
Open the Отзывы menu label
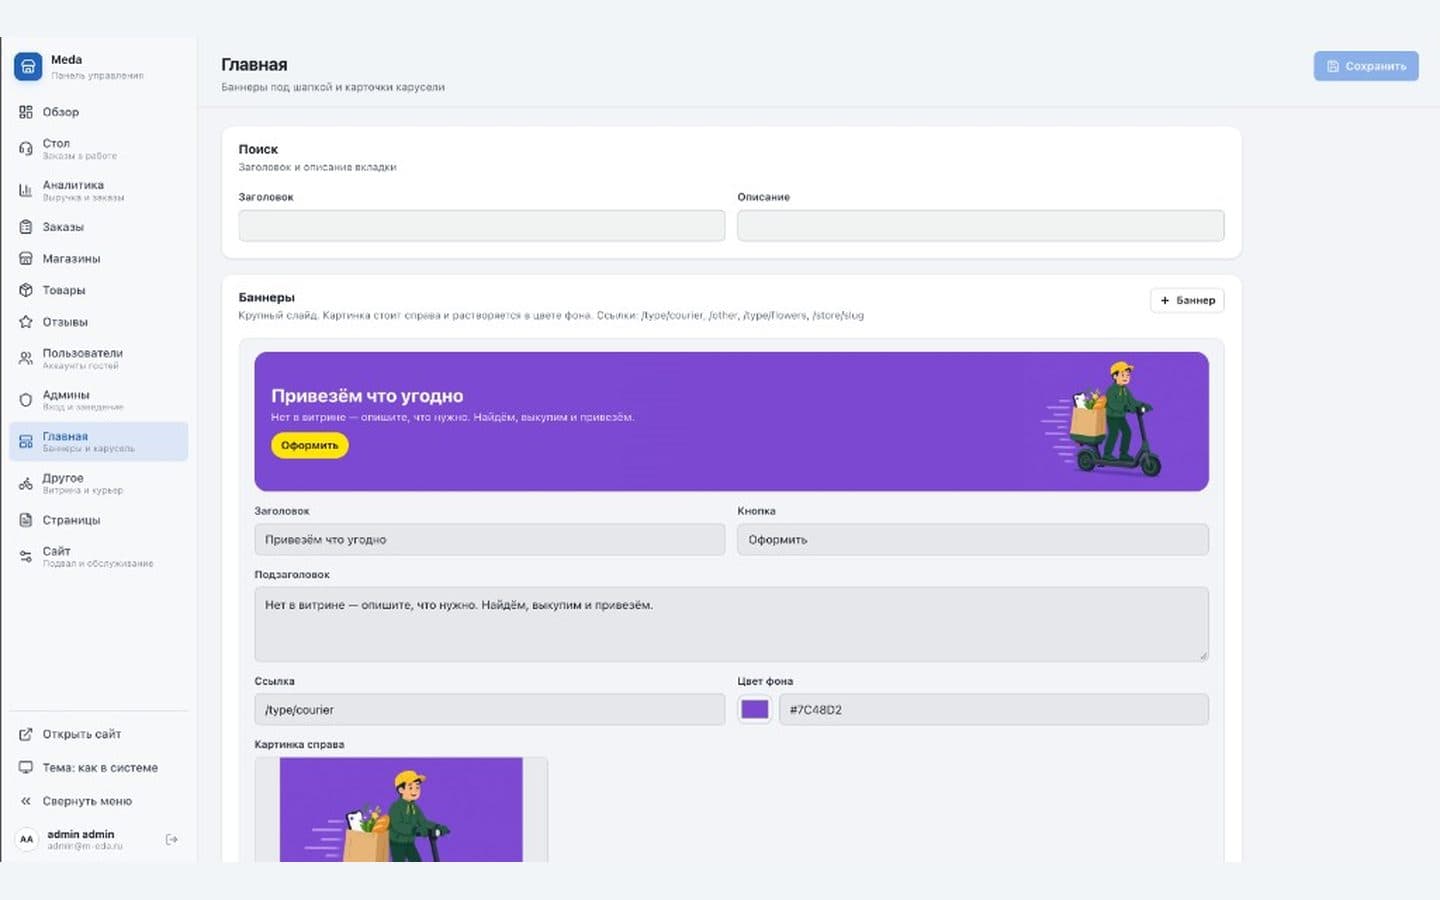[65, 322]
